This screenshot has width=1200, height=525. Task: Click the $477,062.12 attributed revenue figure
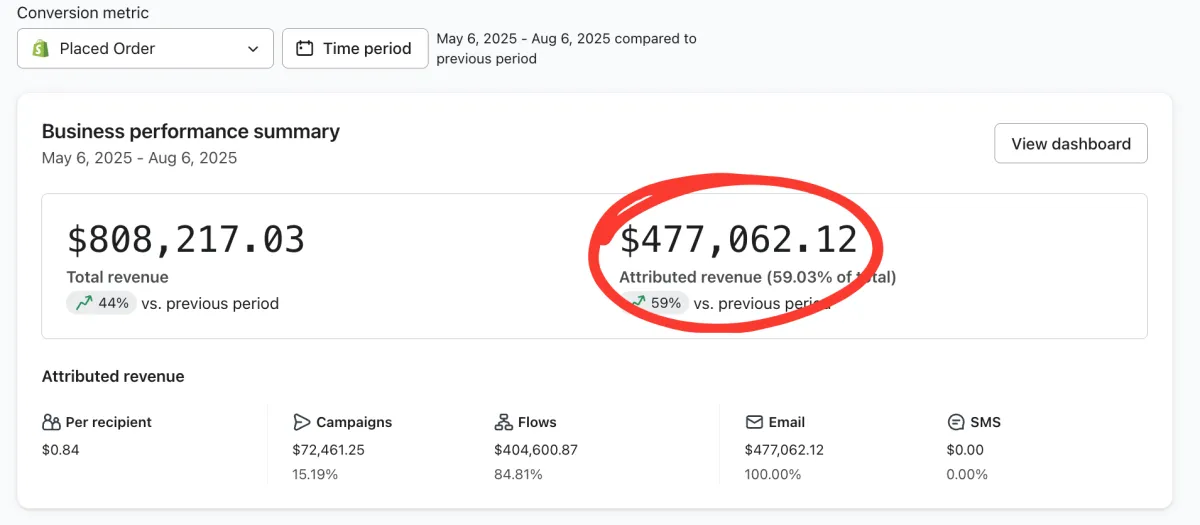click(738, 240)
